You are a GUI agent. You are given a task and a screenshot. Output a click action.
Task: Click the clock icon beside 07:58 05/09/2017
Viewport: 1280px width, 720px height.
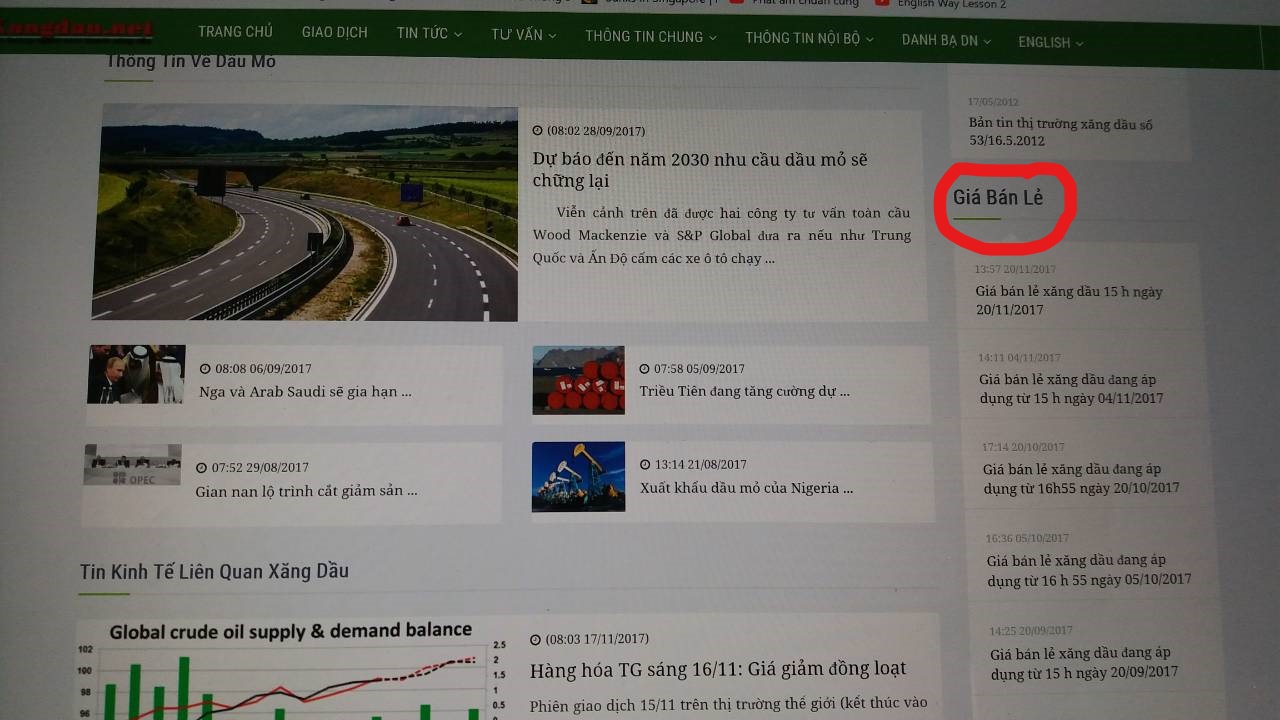[x=645, y=369]
